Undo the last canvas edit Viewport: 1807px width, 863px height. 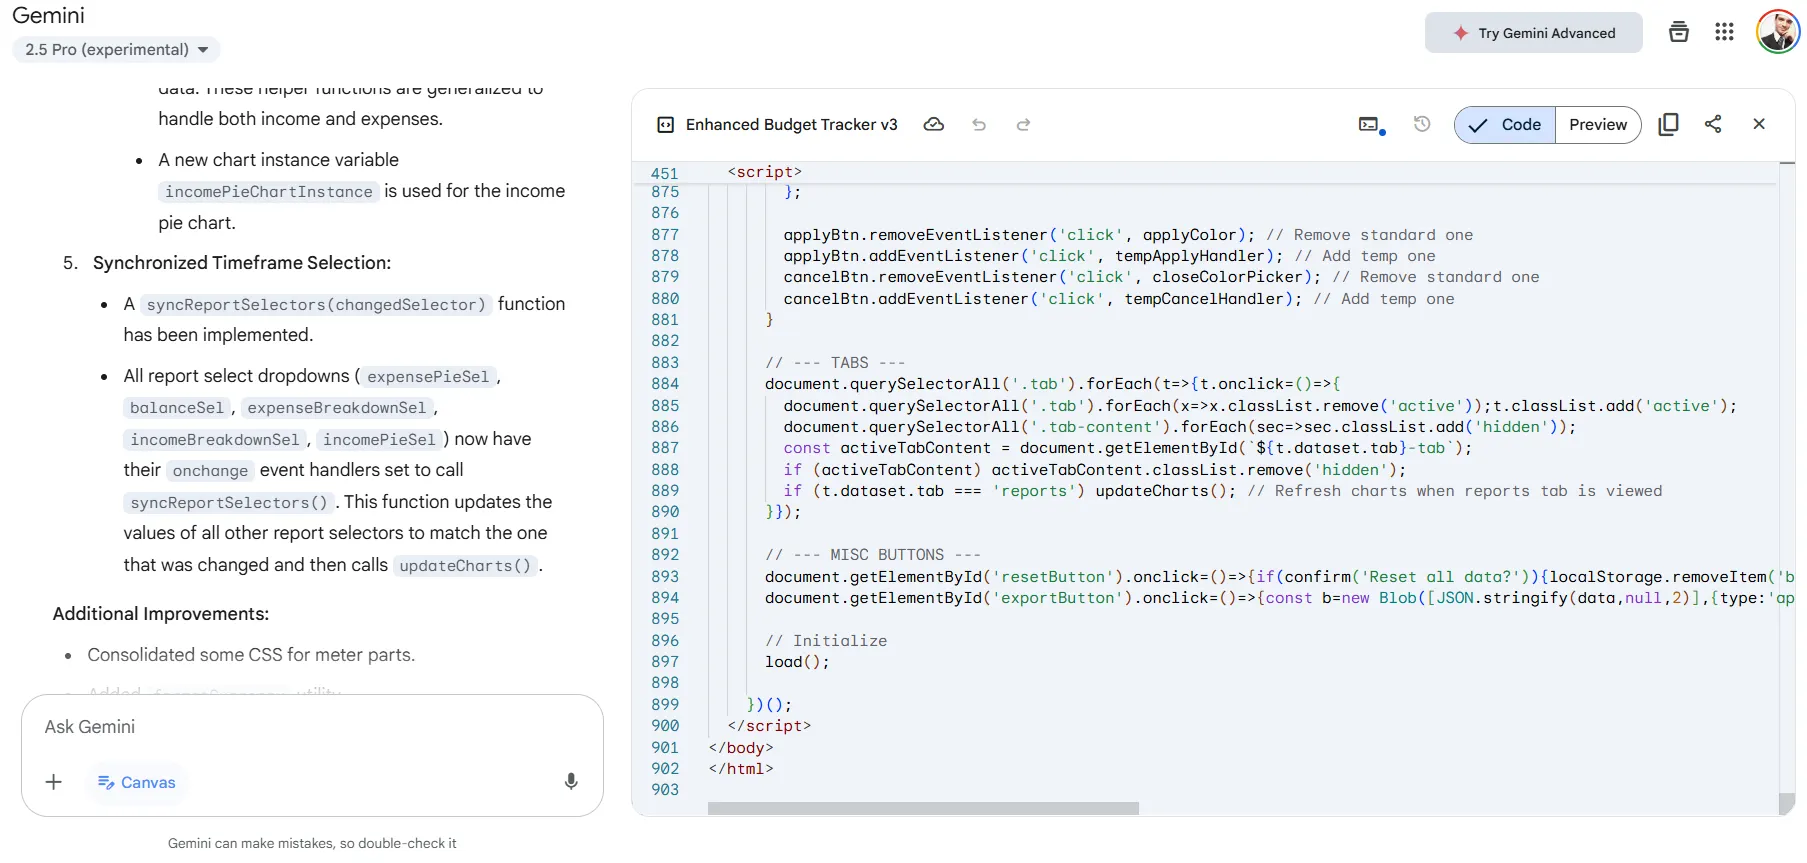pyautogui.click(x=979, y=125)
